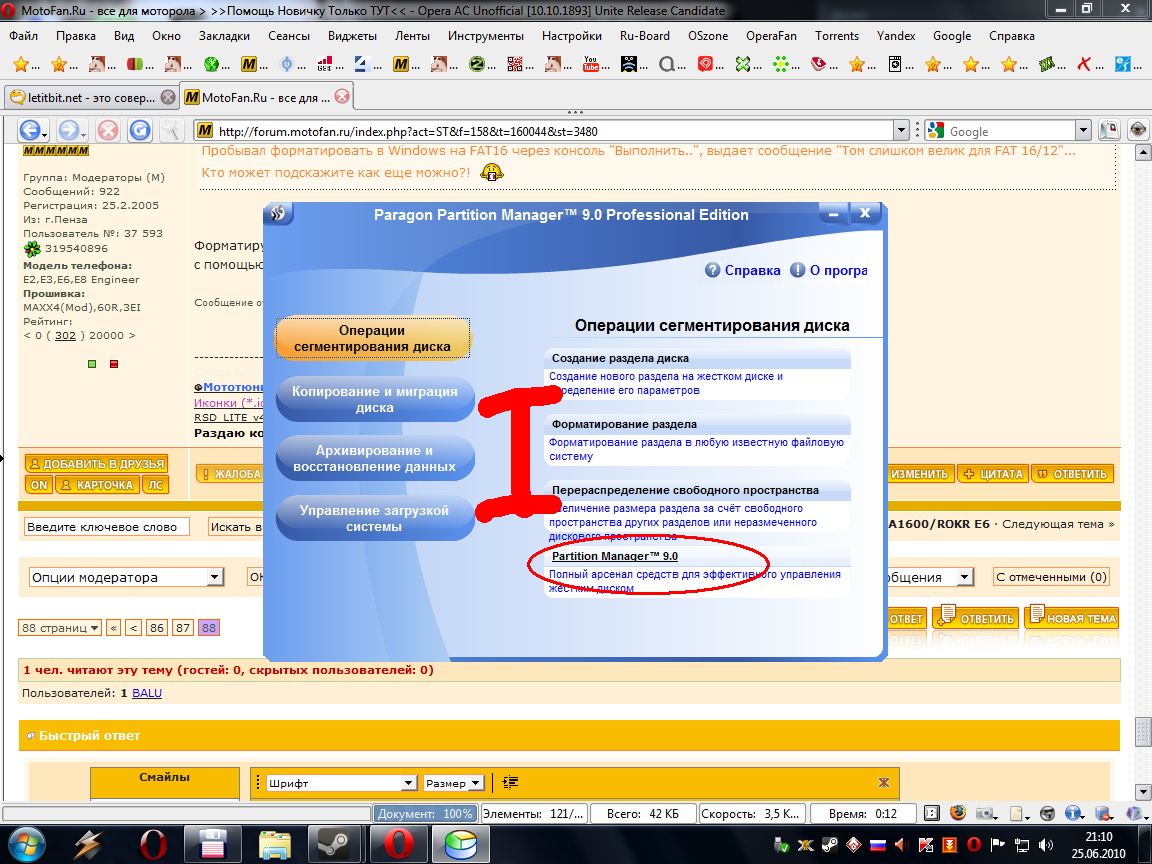Click the keyword search field Введите ключевое слово
1152x864 pixels.
[x=107, y=527]
